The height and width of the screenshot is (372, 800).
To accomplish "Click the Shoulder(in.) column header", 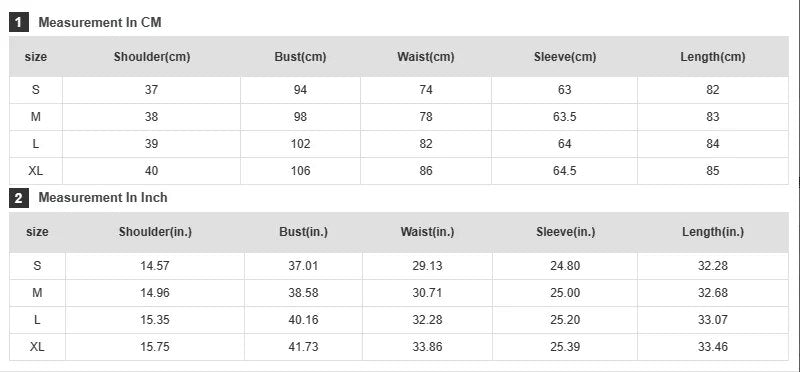I will [155, 232].
